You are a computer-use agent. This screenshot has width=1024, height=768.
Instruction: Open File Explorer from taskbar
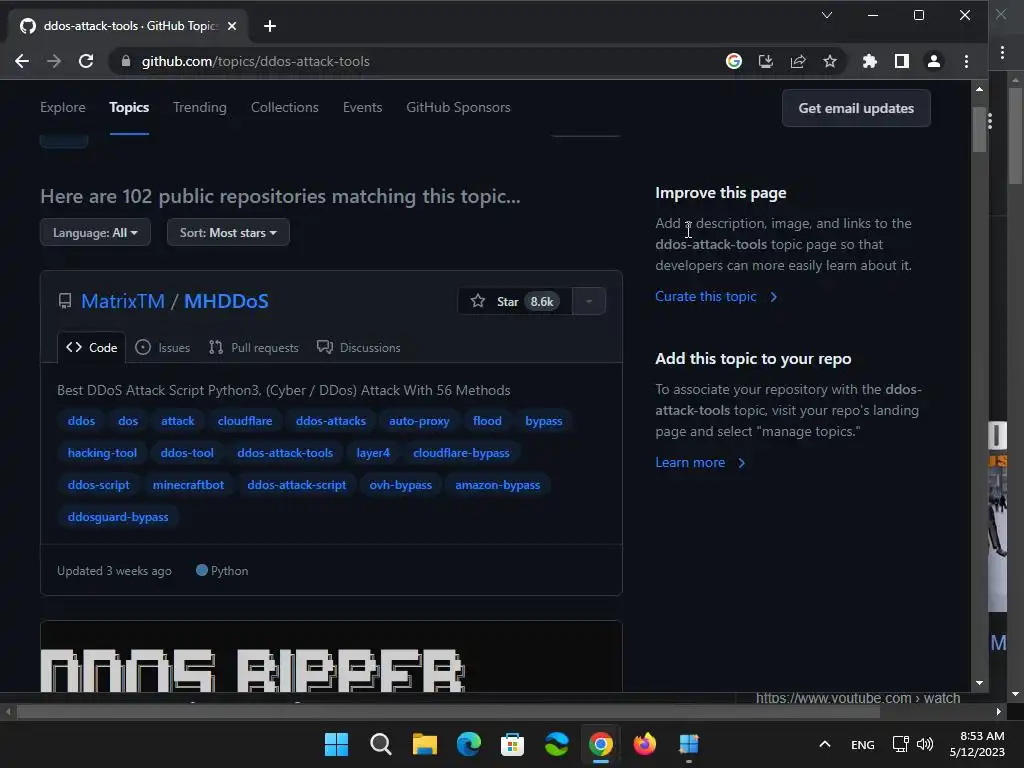(x=424, y=744)
